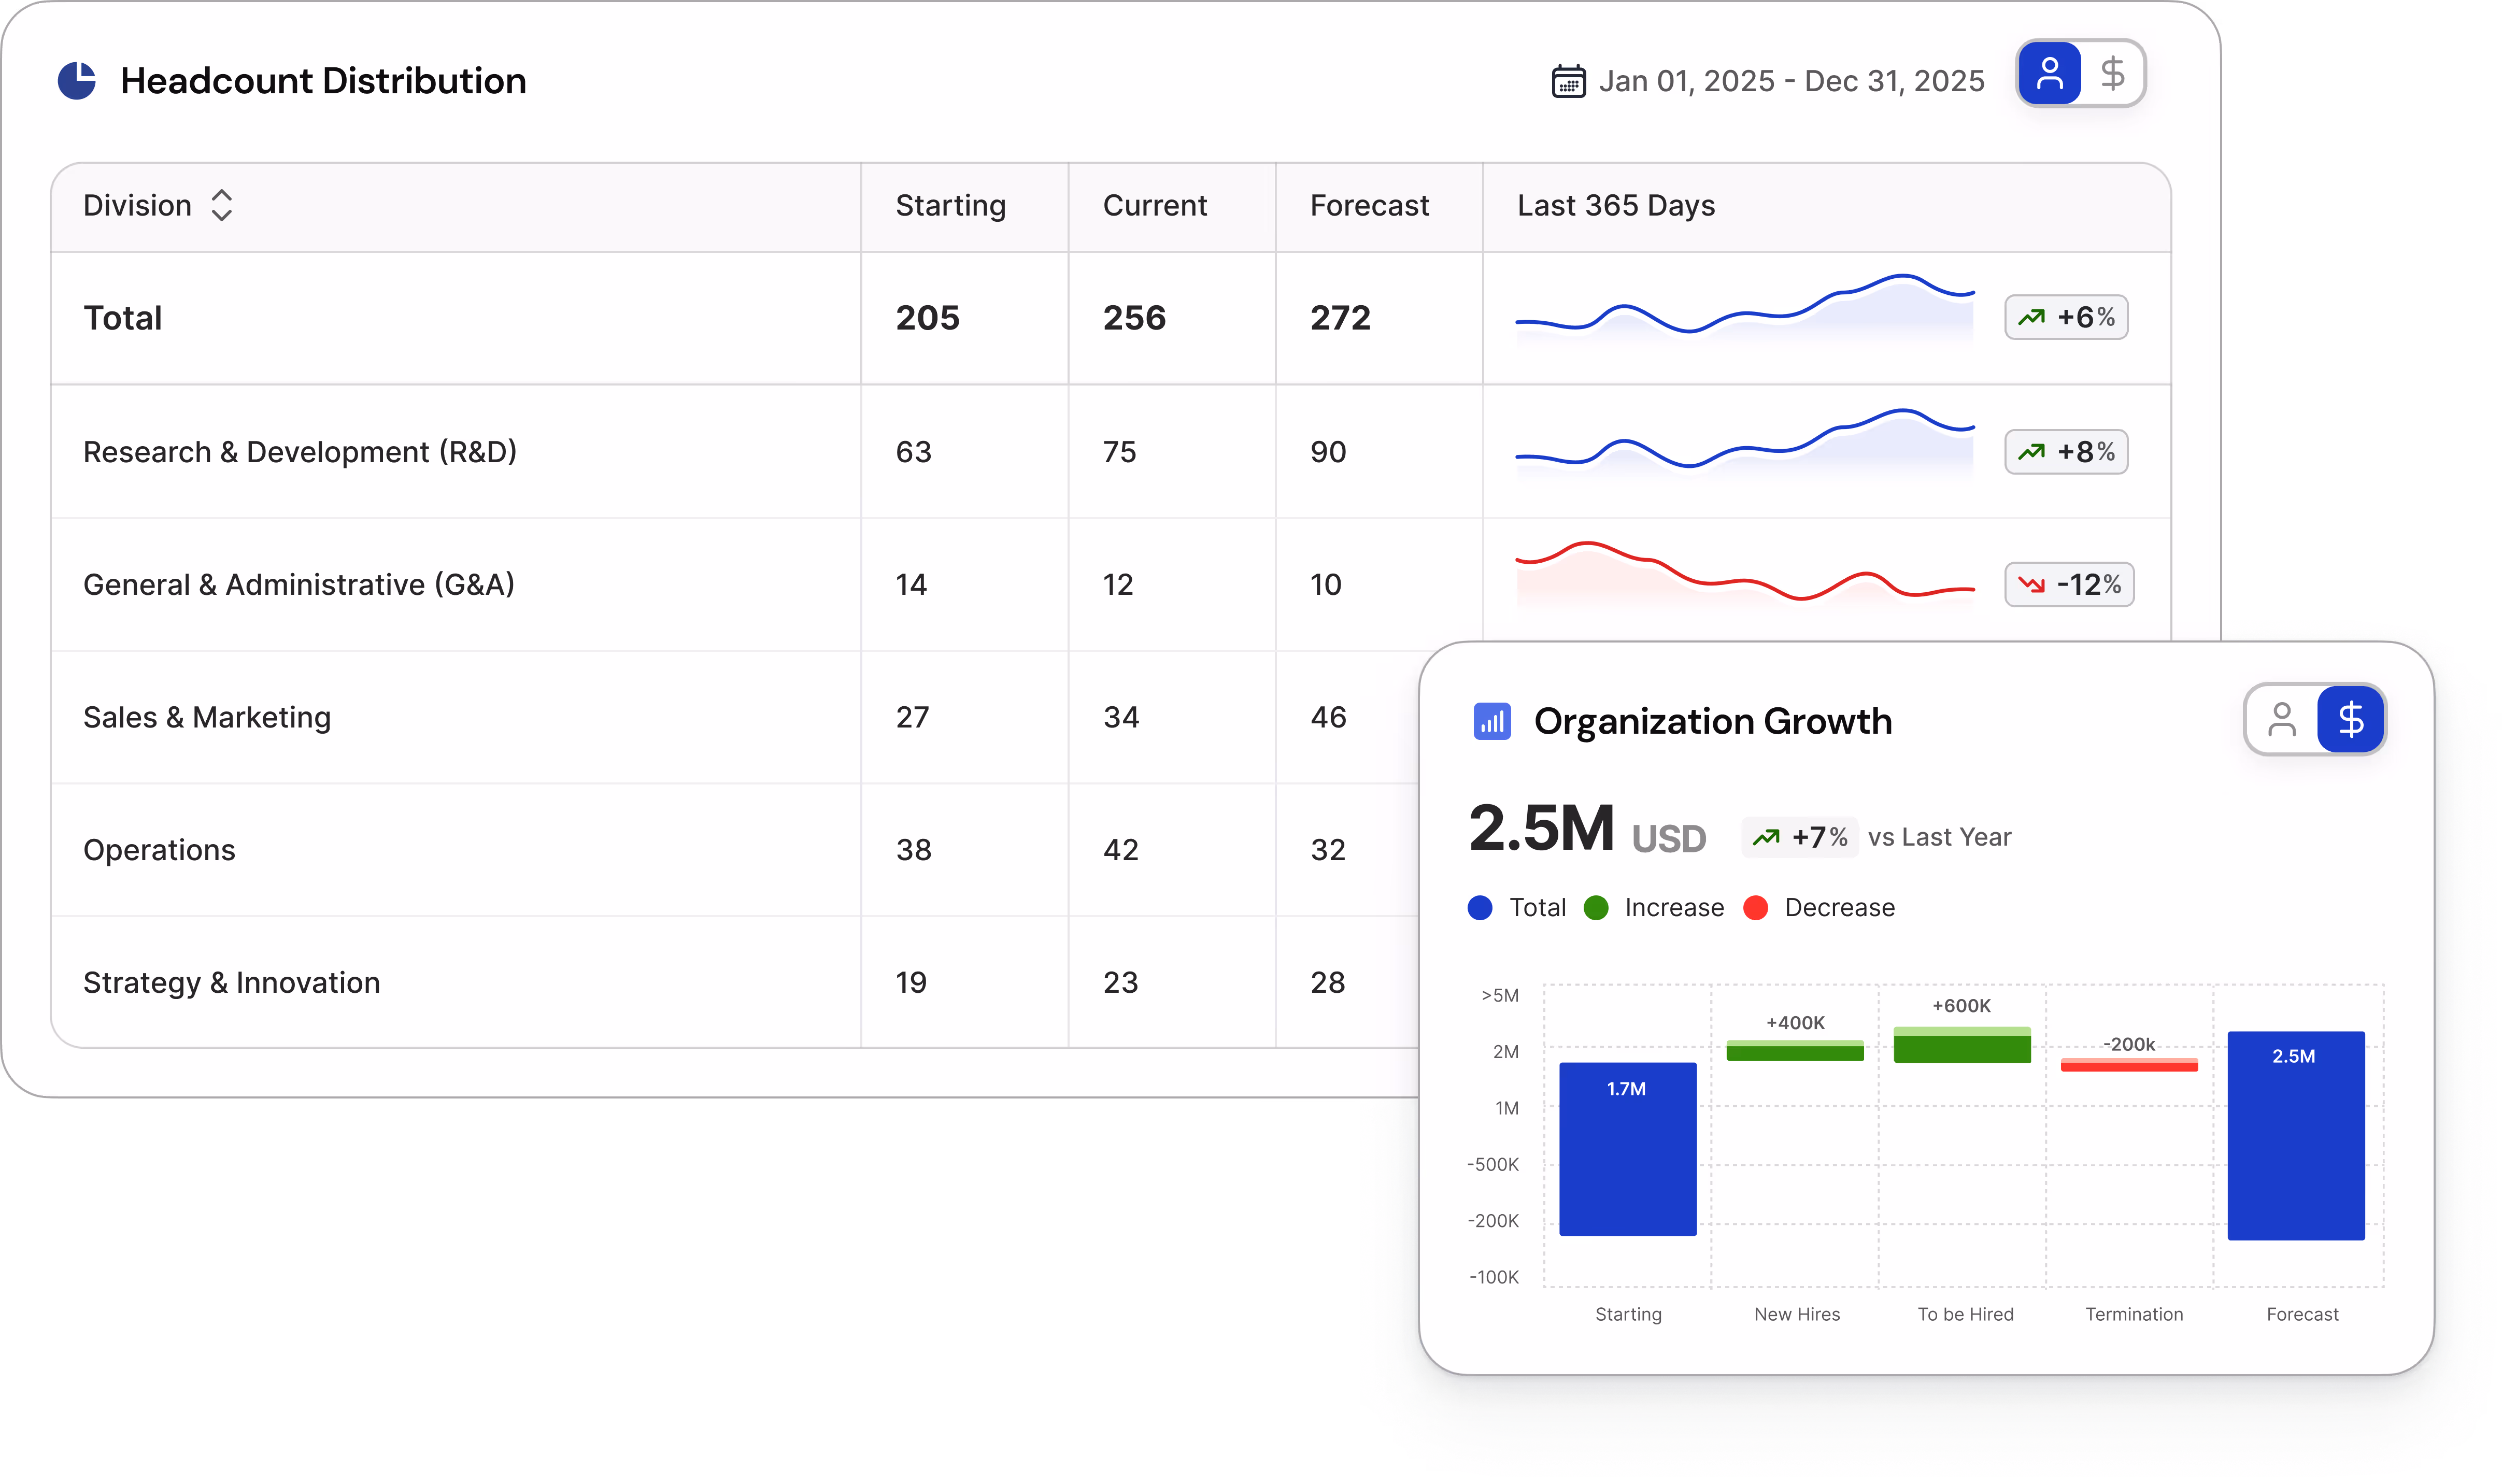Click the trend arrow in +7% badge
Image resolution: width=2502 pixels, height=1484 pixels.
[x=1766, y=837]
